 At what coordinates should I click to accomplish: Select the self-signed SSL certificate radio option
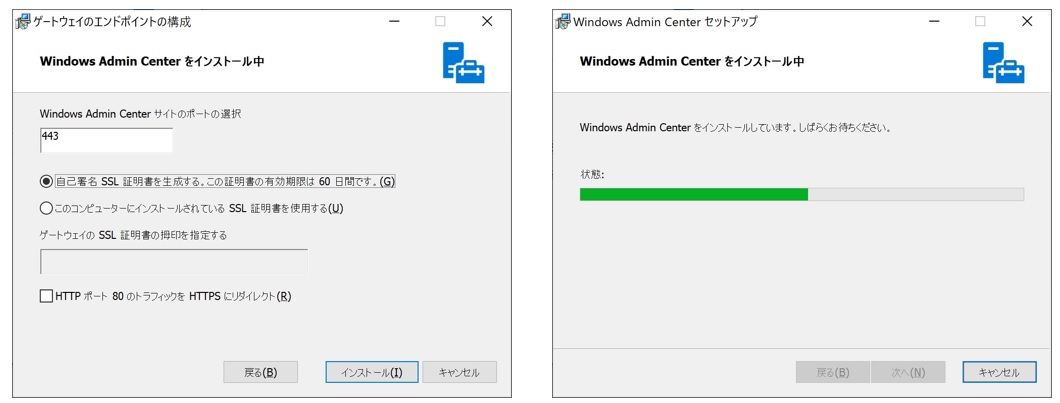point(46,181)
